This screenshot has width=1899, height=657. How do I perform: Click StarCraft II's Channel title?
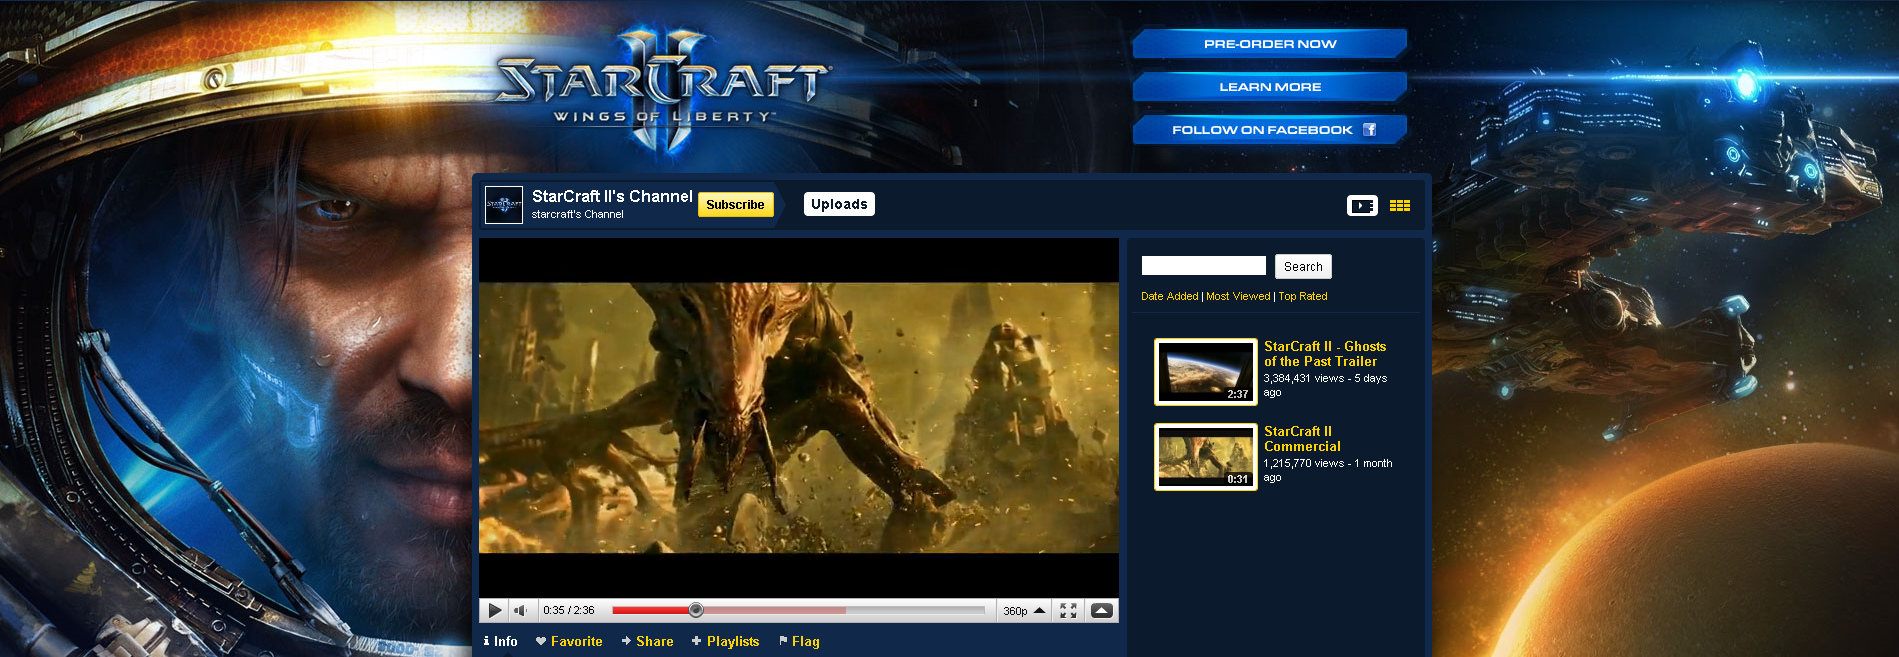pyautogui.click(x=612, y=196)
